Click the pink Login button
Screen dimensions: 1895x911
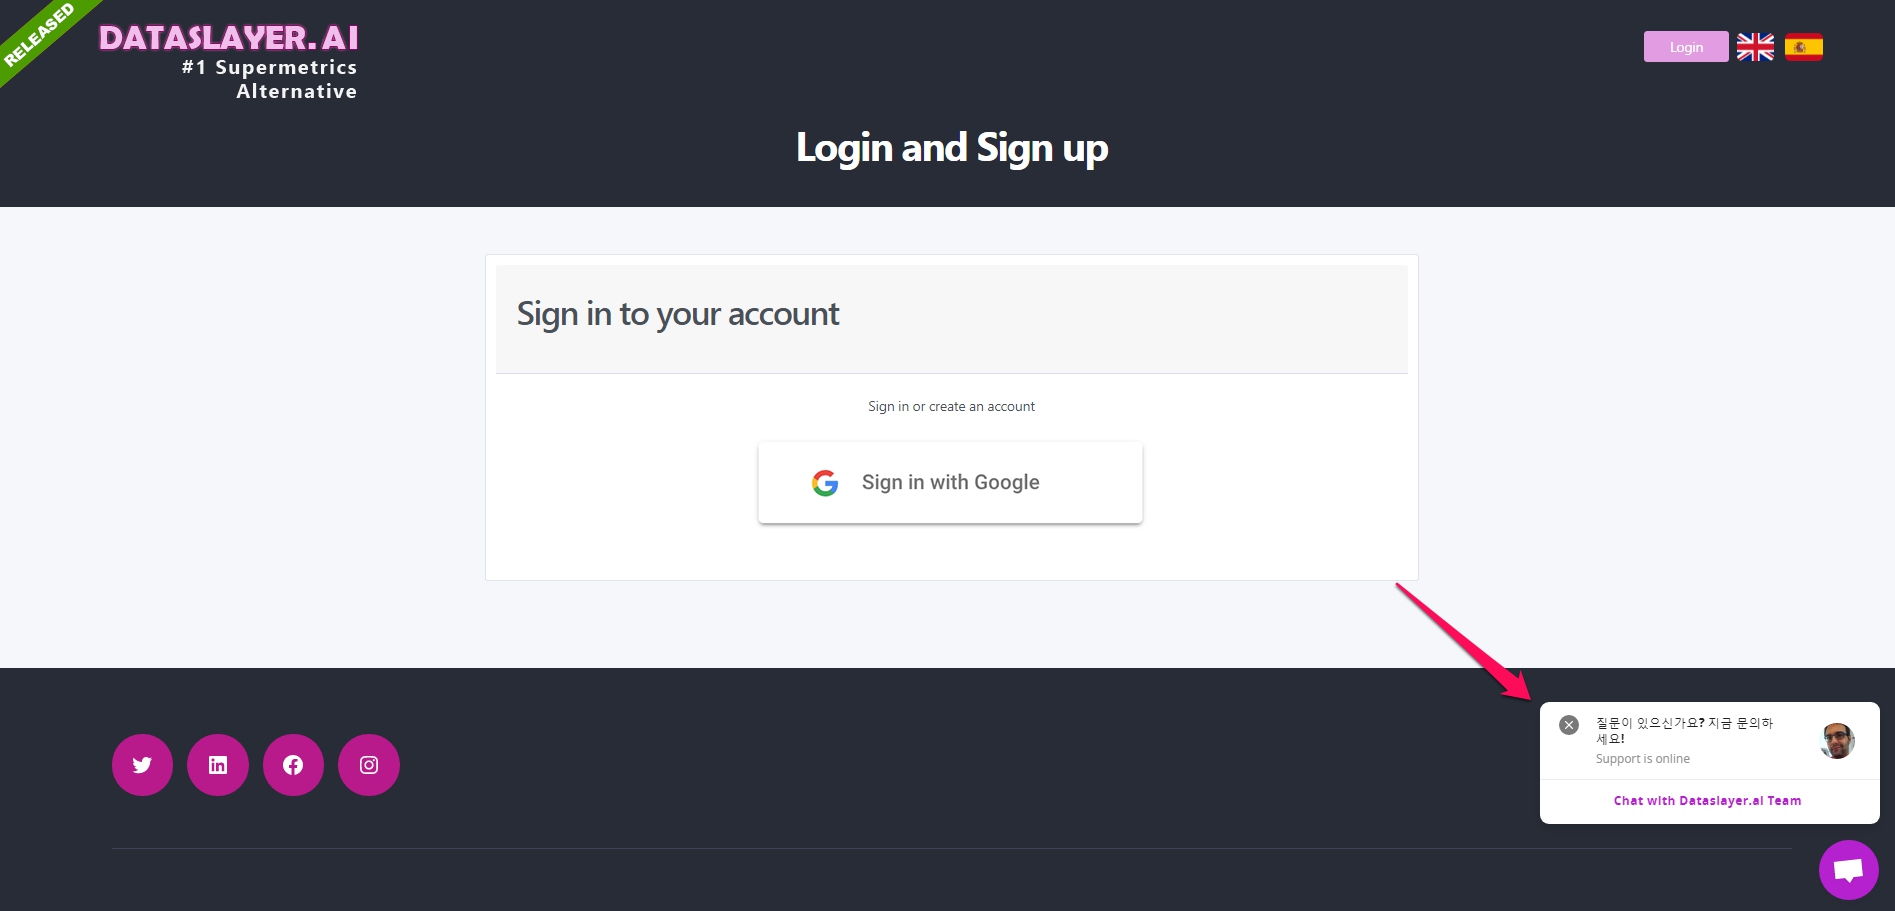[x=1685, y=47]
